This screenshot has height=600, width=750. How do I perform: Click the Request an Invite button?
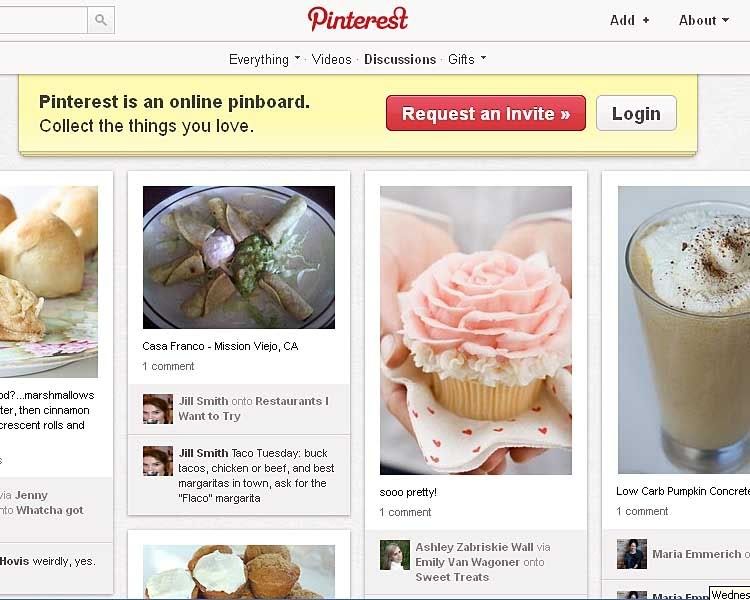click(x=486, y=113)
